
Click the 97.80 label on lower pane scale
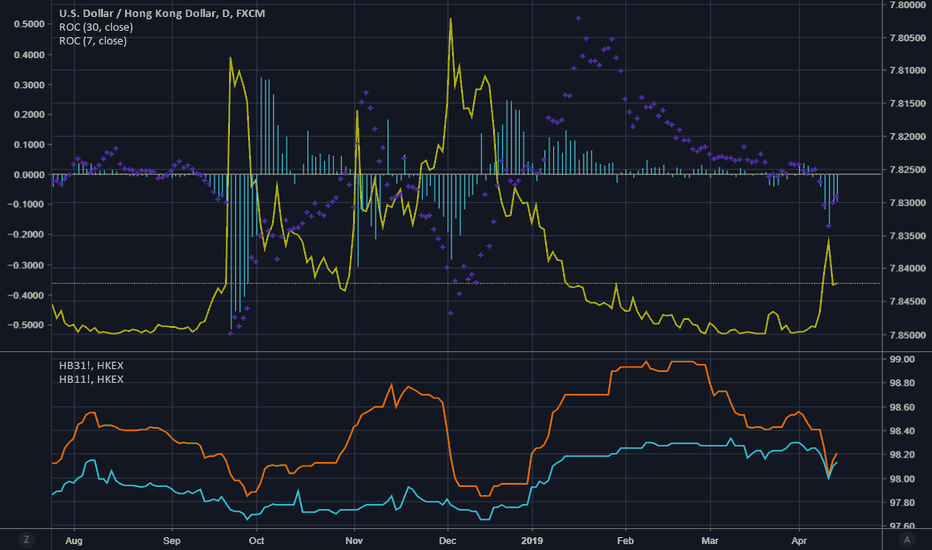(902, 502)
